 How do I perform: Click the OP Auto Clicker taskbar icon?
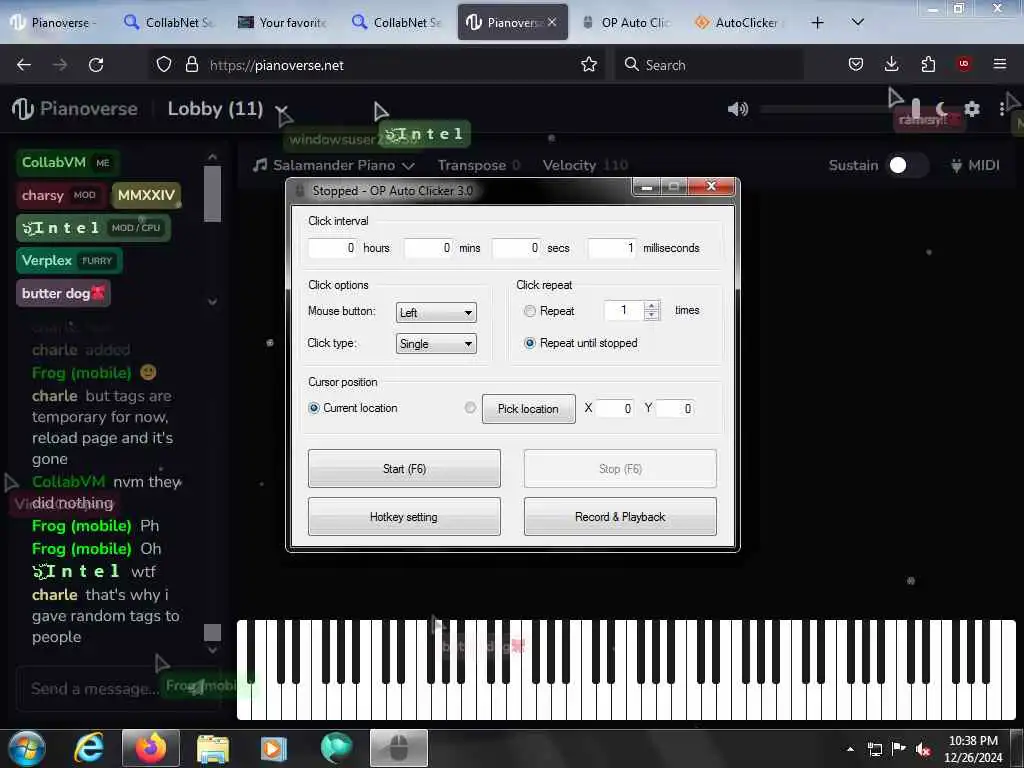coord(398,748)
